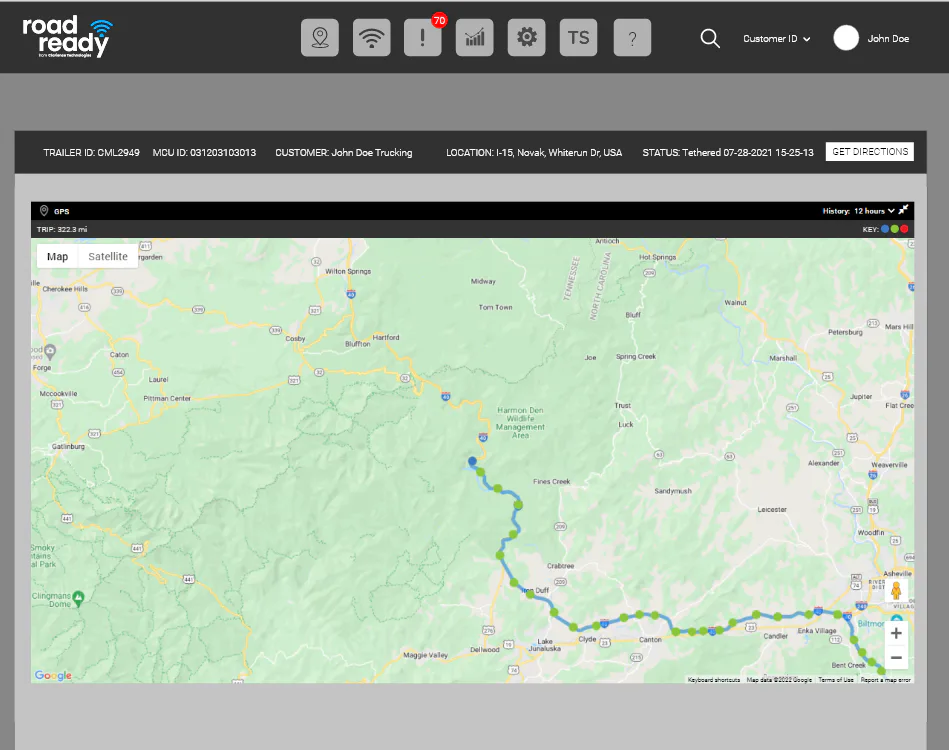Click Report a map error link
The height and width of the screenshot is (750, 949).
tap(885, 680)
